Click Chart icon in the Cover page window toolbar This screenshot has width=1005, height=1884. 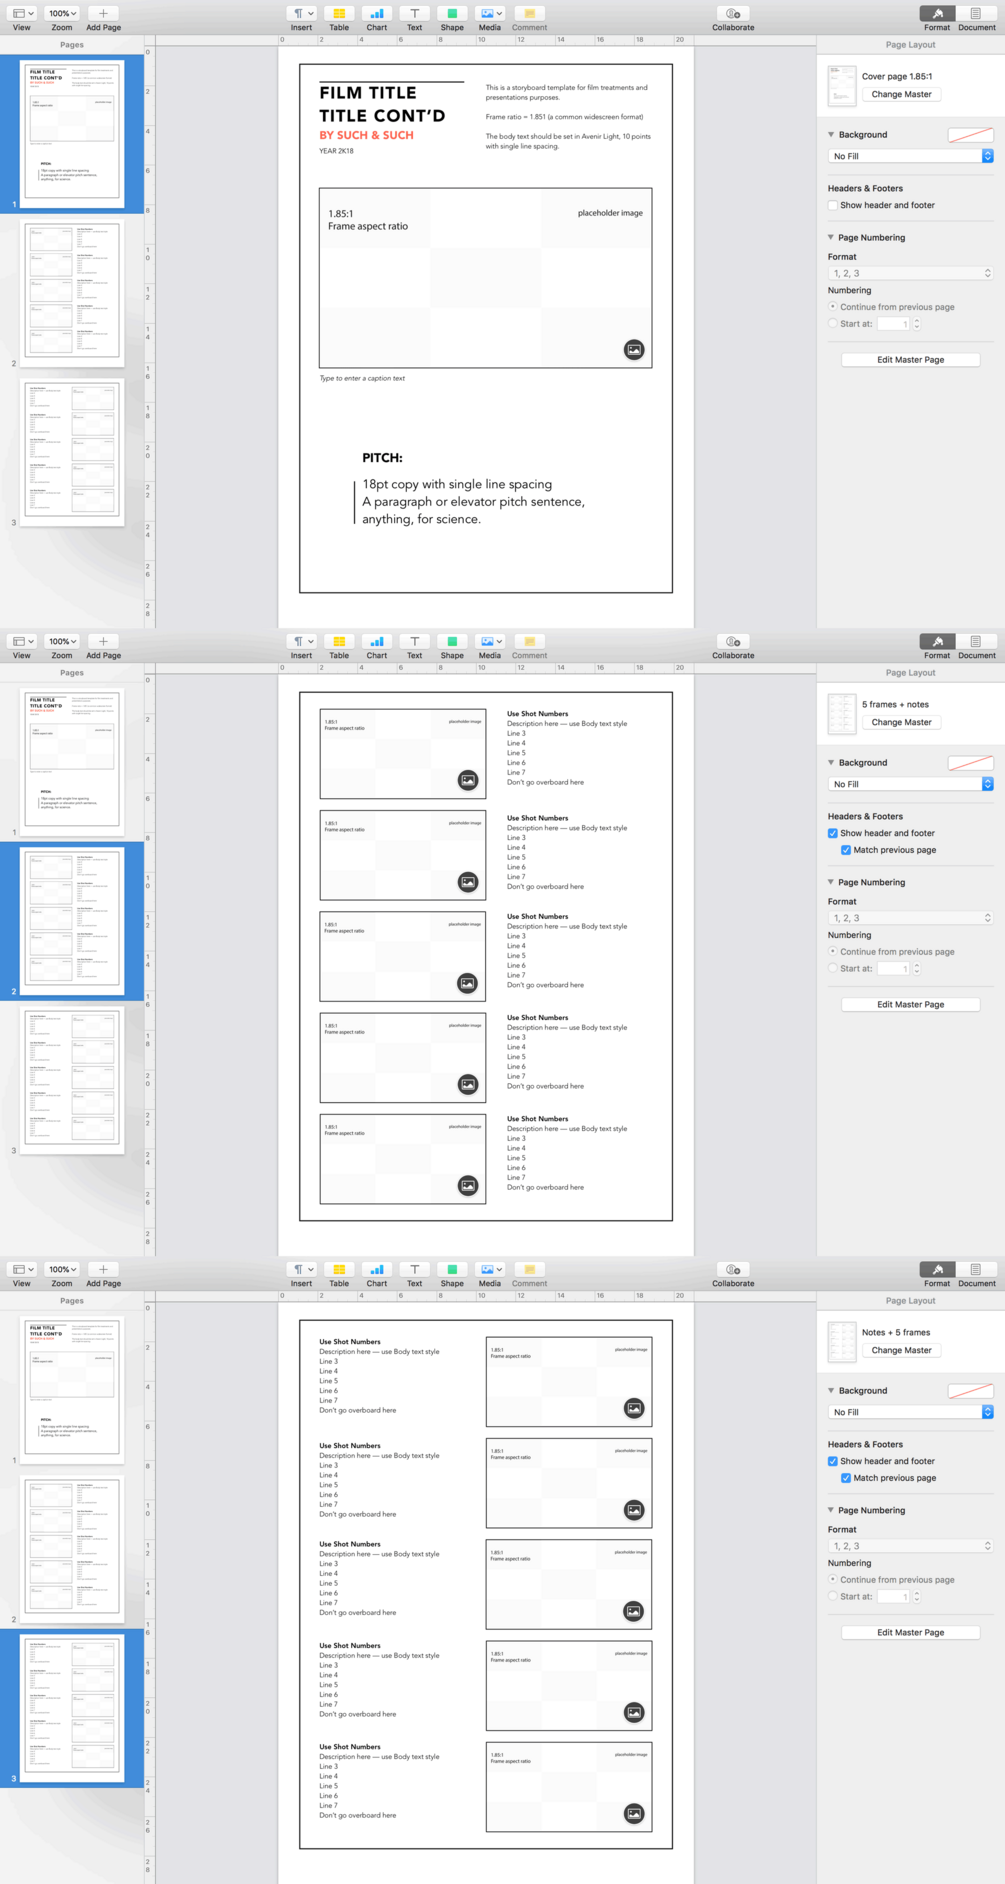376,14
